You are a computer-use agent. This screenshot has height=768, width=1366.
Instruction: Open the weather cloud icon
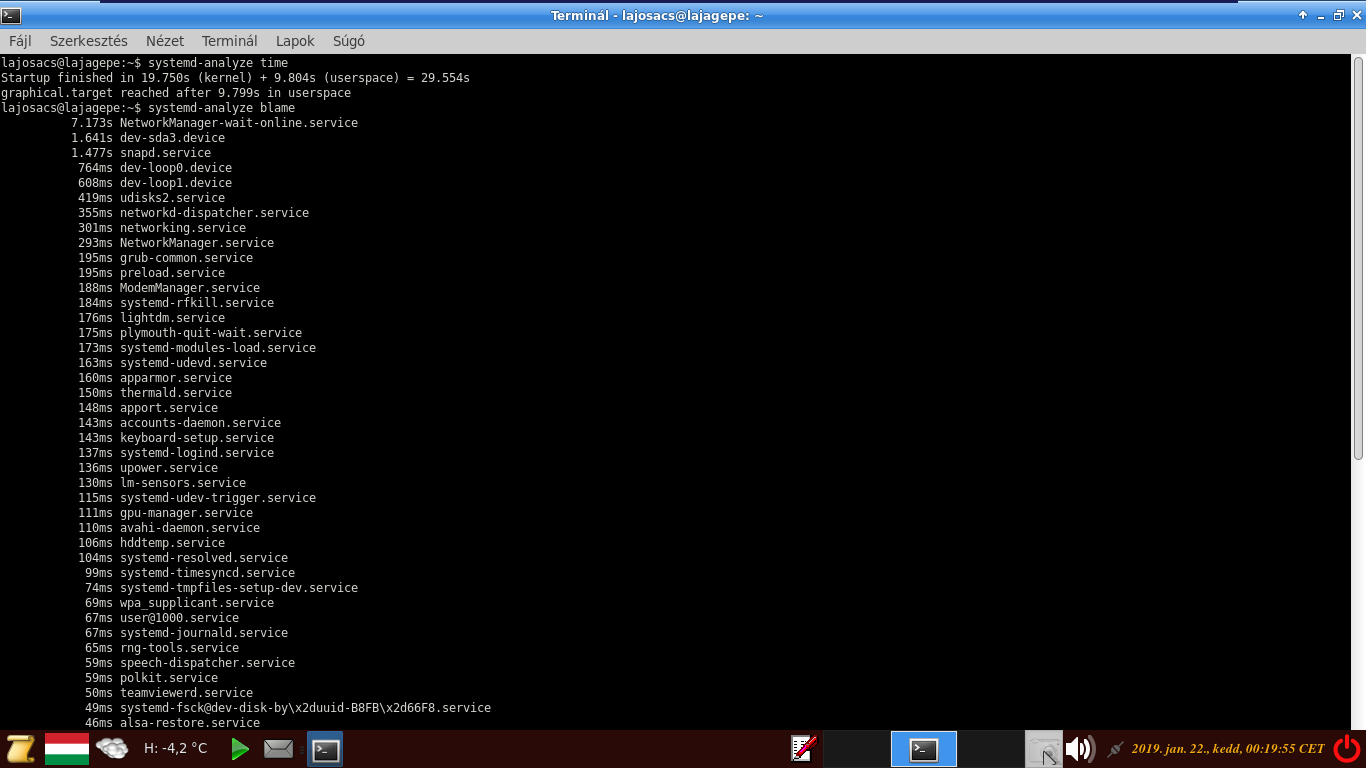[x=112, y=748]
